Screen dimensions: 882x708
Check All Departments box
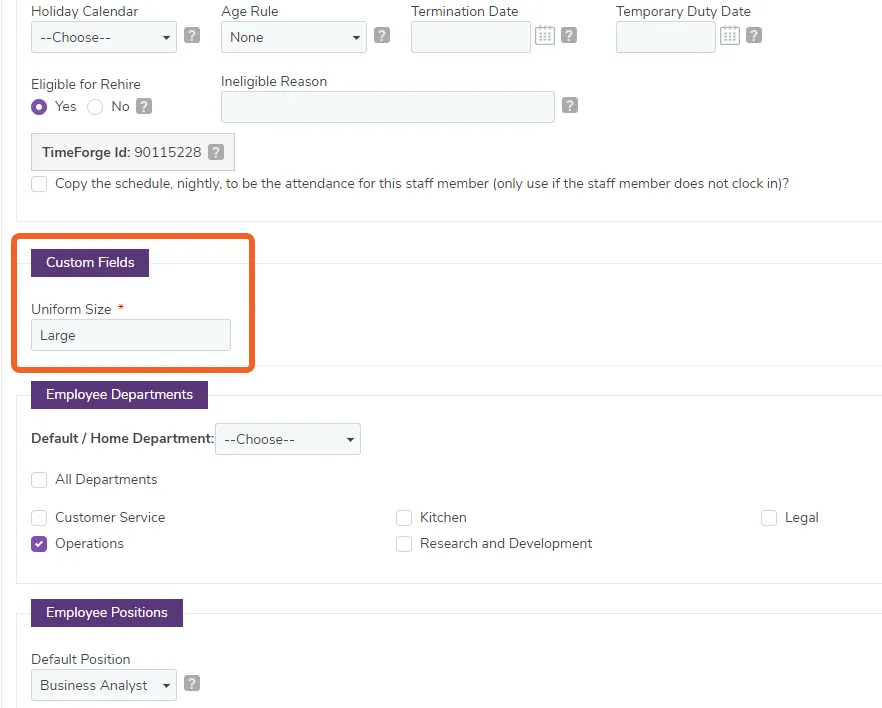point(39,480)
